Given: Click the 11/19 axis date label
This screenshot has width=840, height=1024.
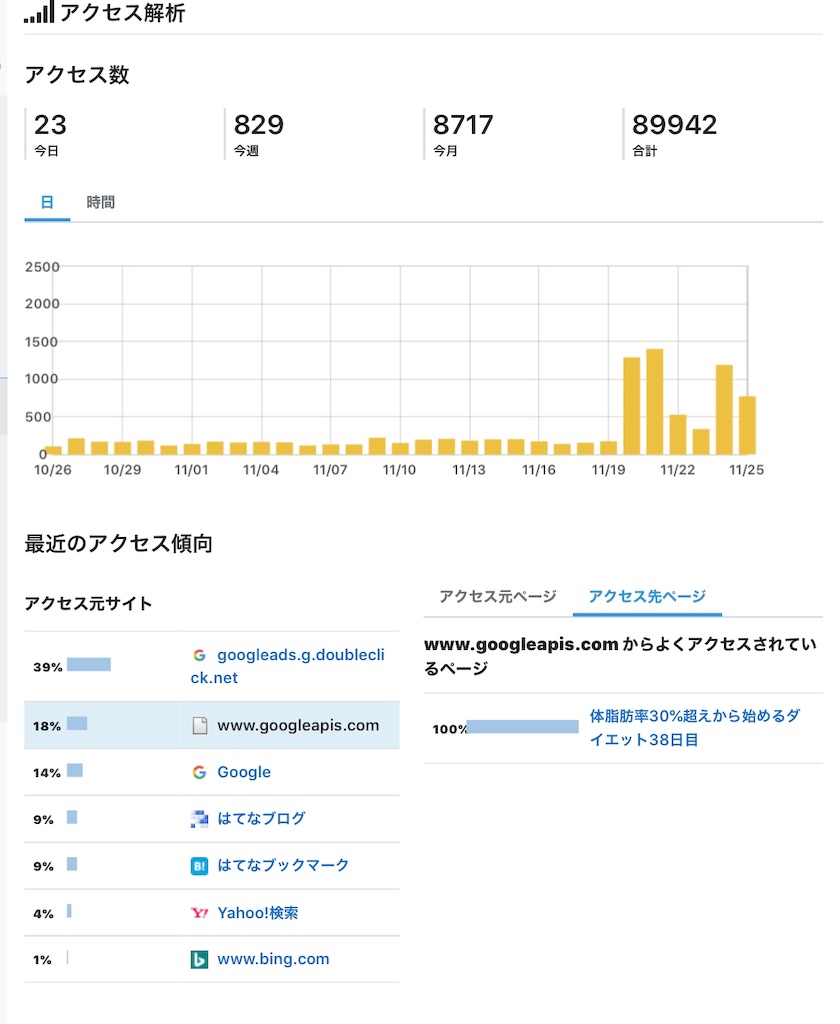Looking at the screenshot, I should tap(608, 470).
